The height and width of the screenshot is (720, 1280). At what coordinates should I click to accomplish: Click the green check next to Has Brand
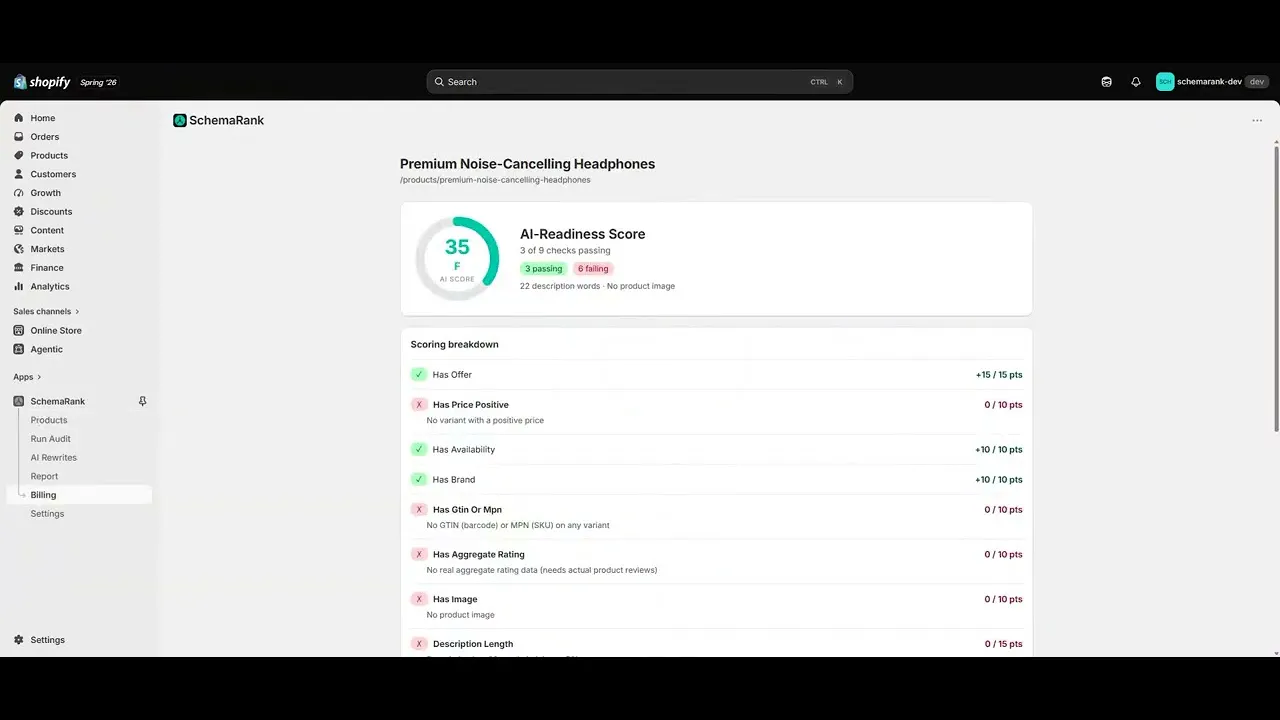[x=419, y=480]
